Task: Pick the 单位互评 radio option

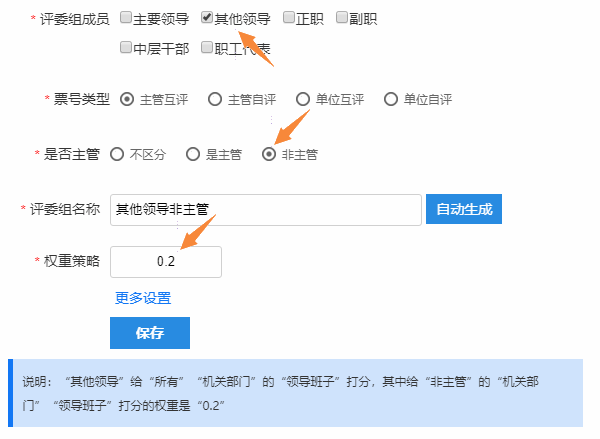Action: (x=303, y=100)
